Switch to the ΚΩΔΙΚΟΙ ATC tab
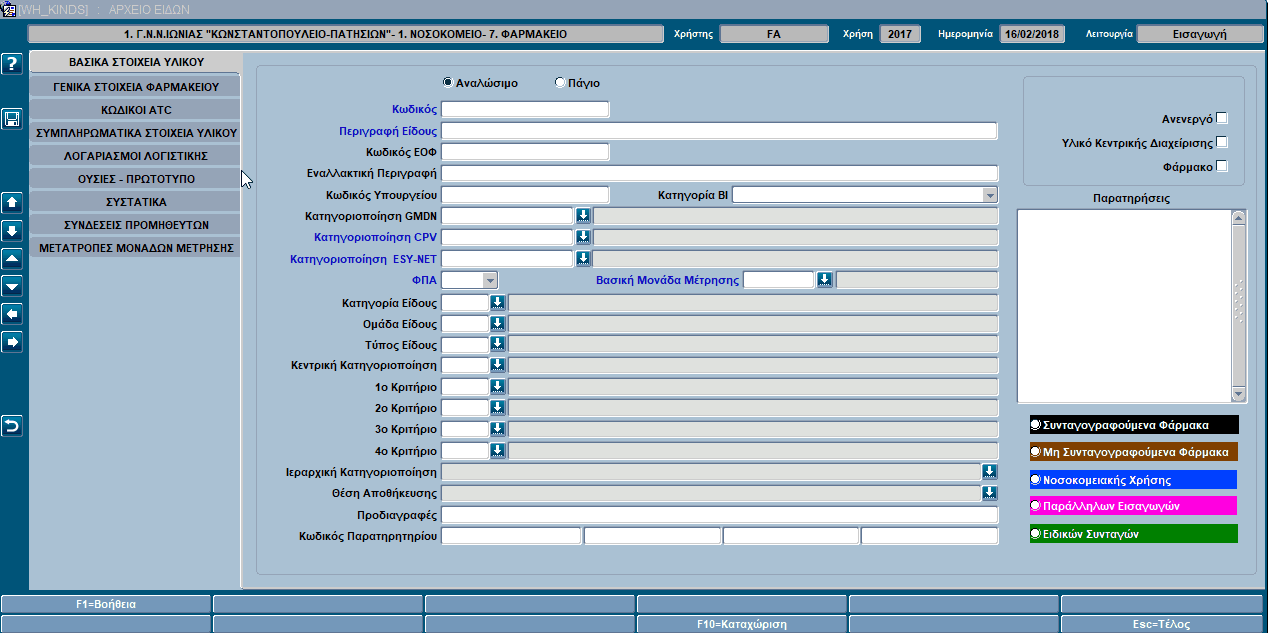Viewport: 1272px width, 633px height. point(136,110)
